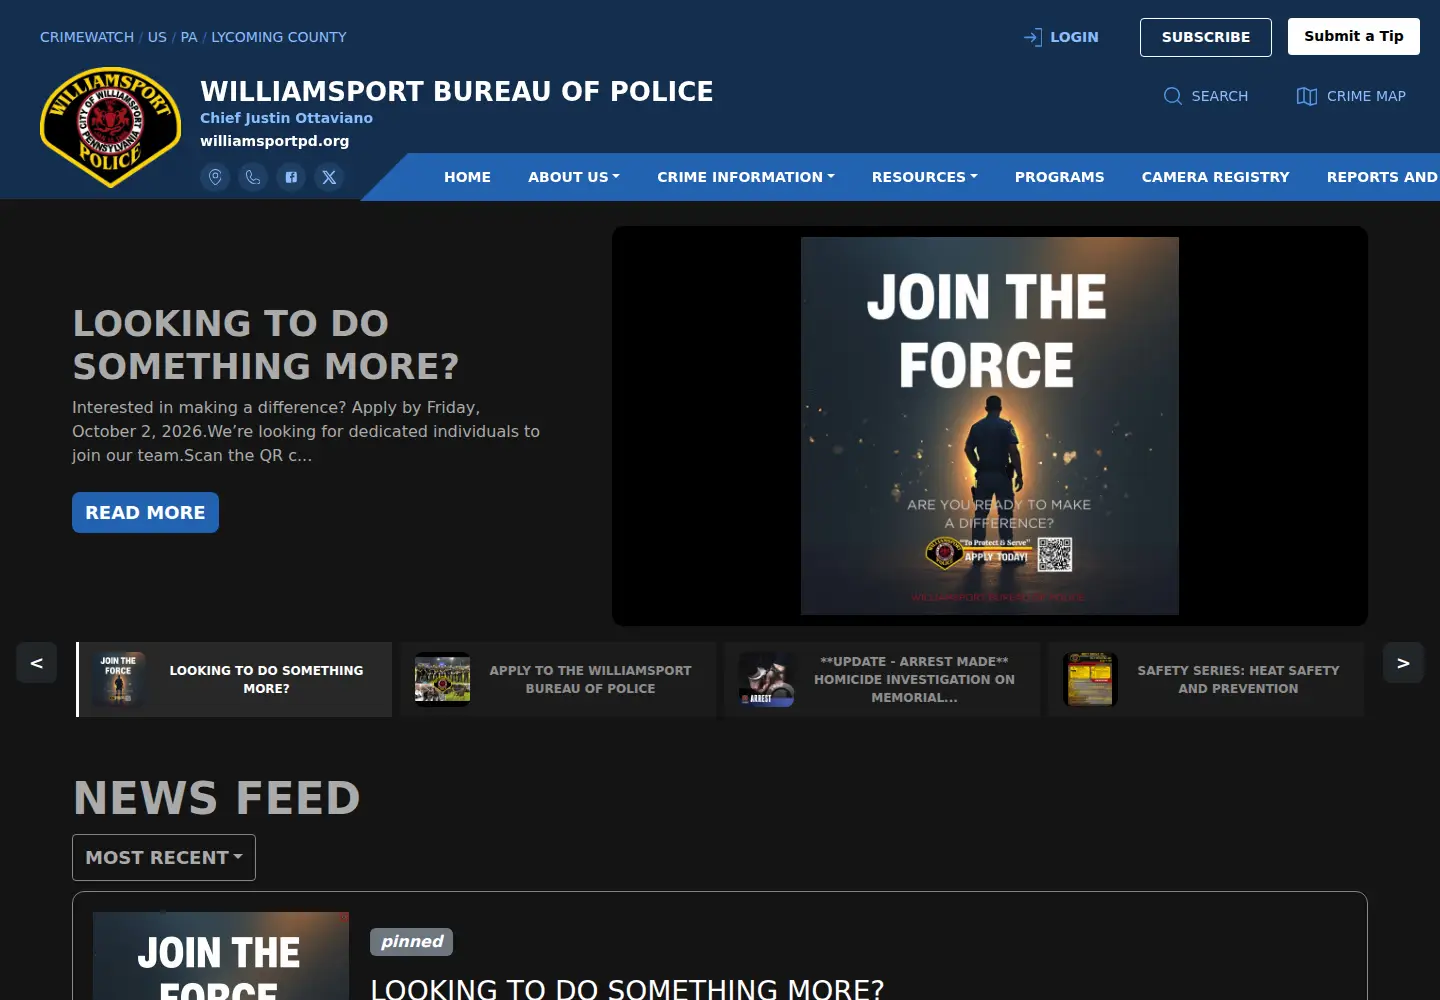
Task: Open the pinned post Join The Force thumbnail
Action: point(221,956)
